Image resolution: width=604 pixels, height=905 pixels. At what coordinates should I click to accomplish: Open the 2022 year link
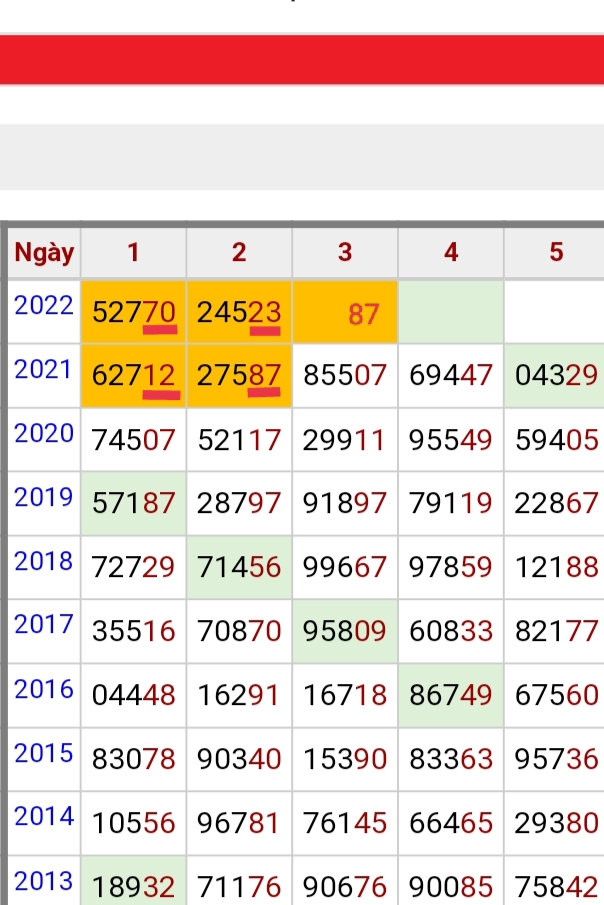click(44, 306)
